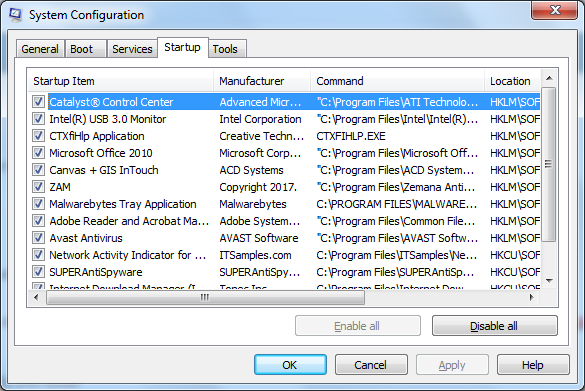This screenshot has height=391, width=585.
Task: Click the CTXFIHLP.EXE command cell
Action: click(351, 136)
